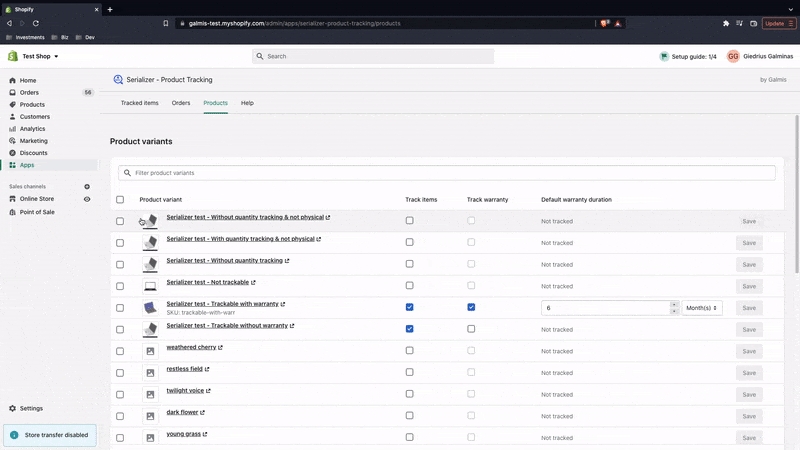Open Giedrius Galminas account menu
This screenshot has width=800, height=450.
click(x=760, y=57)
